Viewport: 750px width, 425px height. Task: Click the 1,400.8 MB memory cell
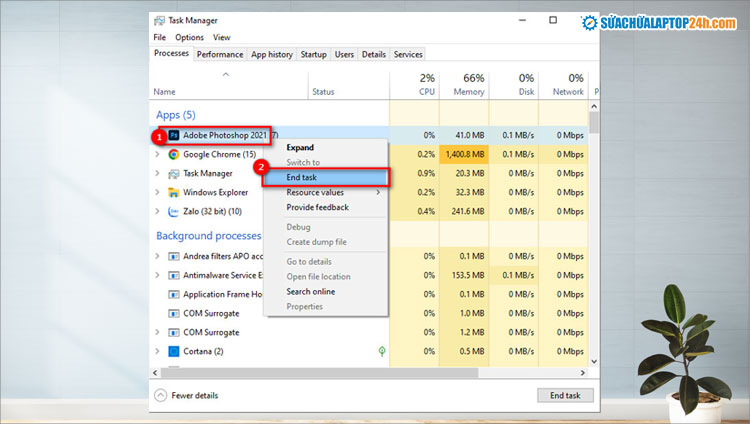(464, 154)
